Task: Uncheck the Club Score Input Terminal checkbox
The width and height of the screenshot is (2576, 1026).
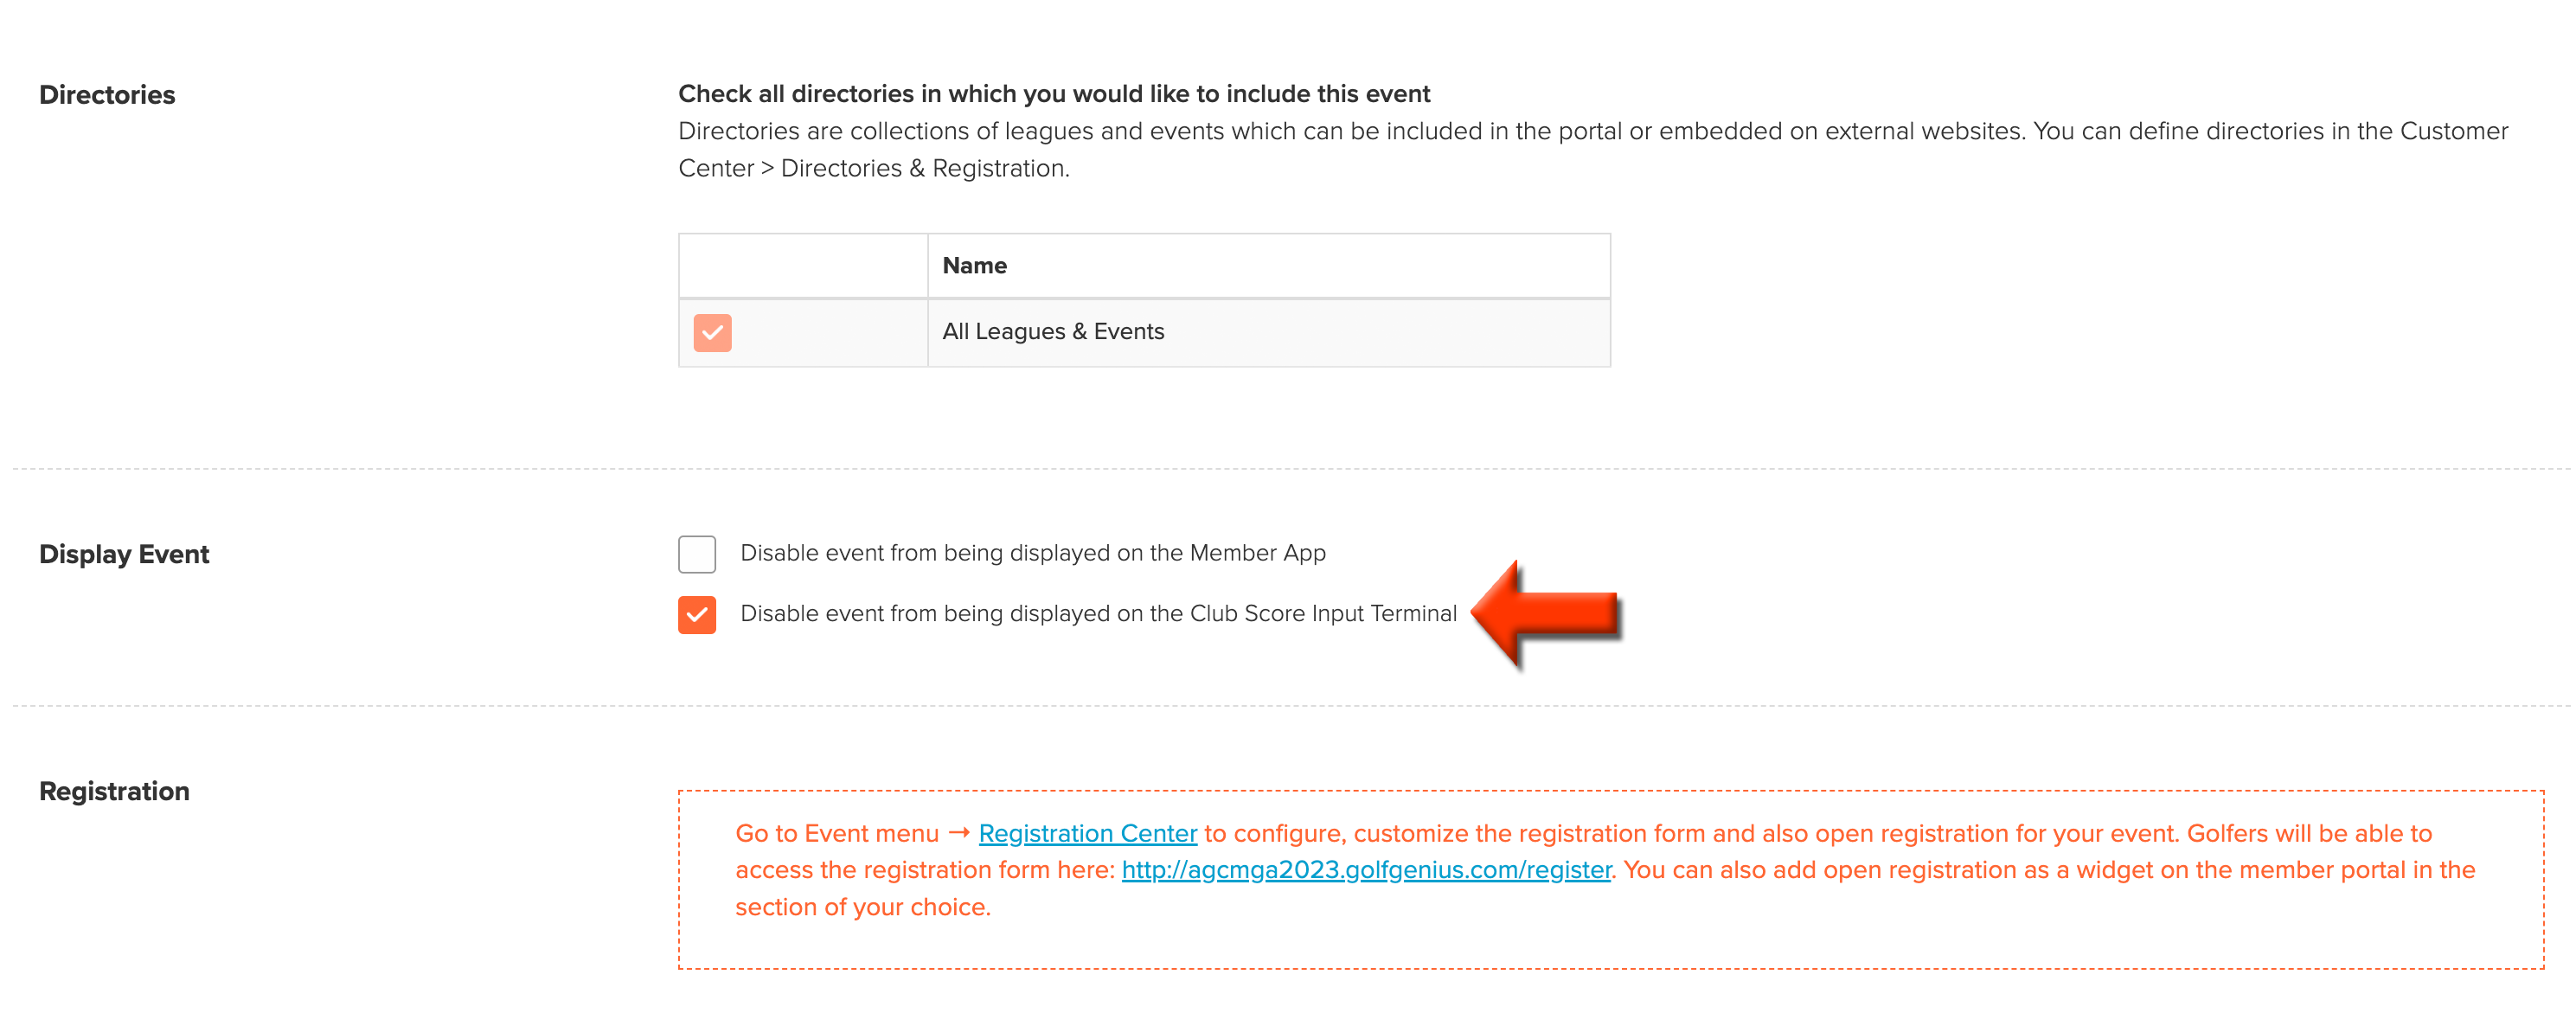Action: [697, 615]
